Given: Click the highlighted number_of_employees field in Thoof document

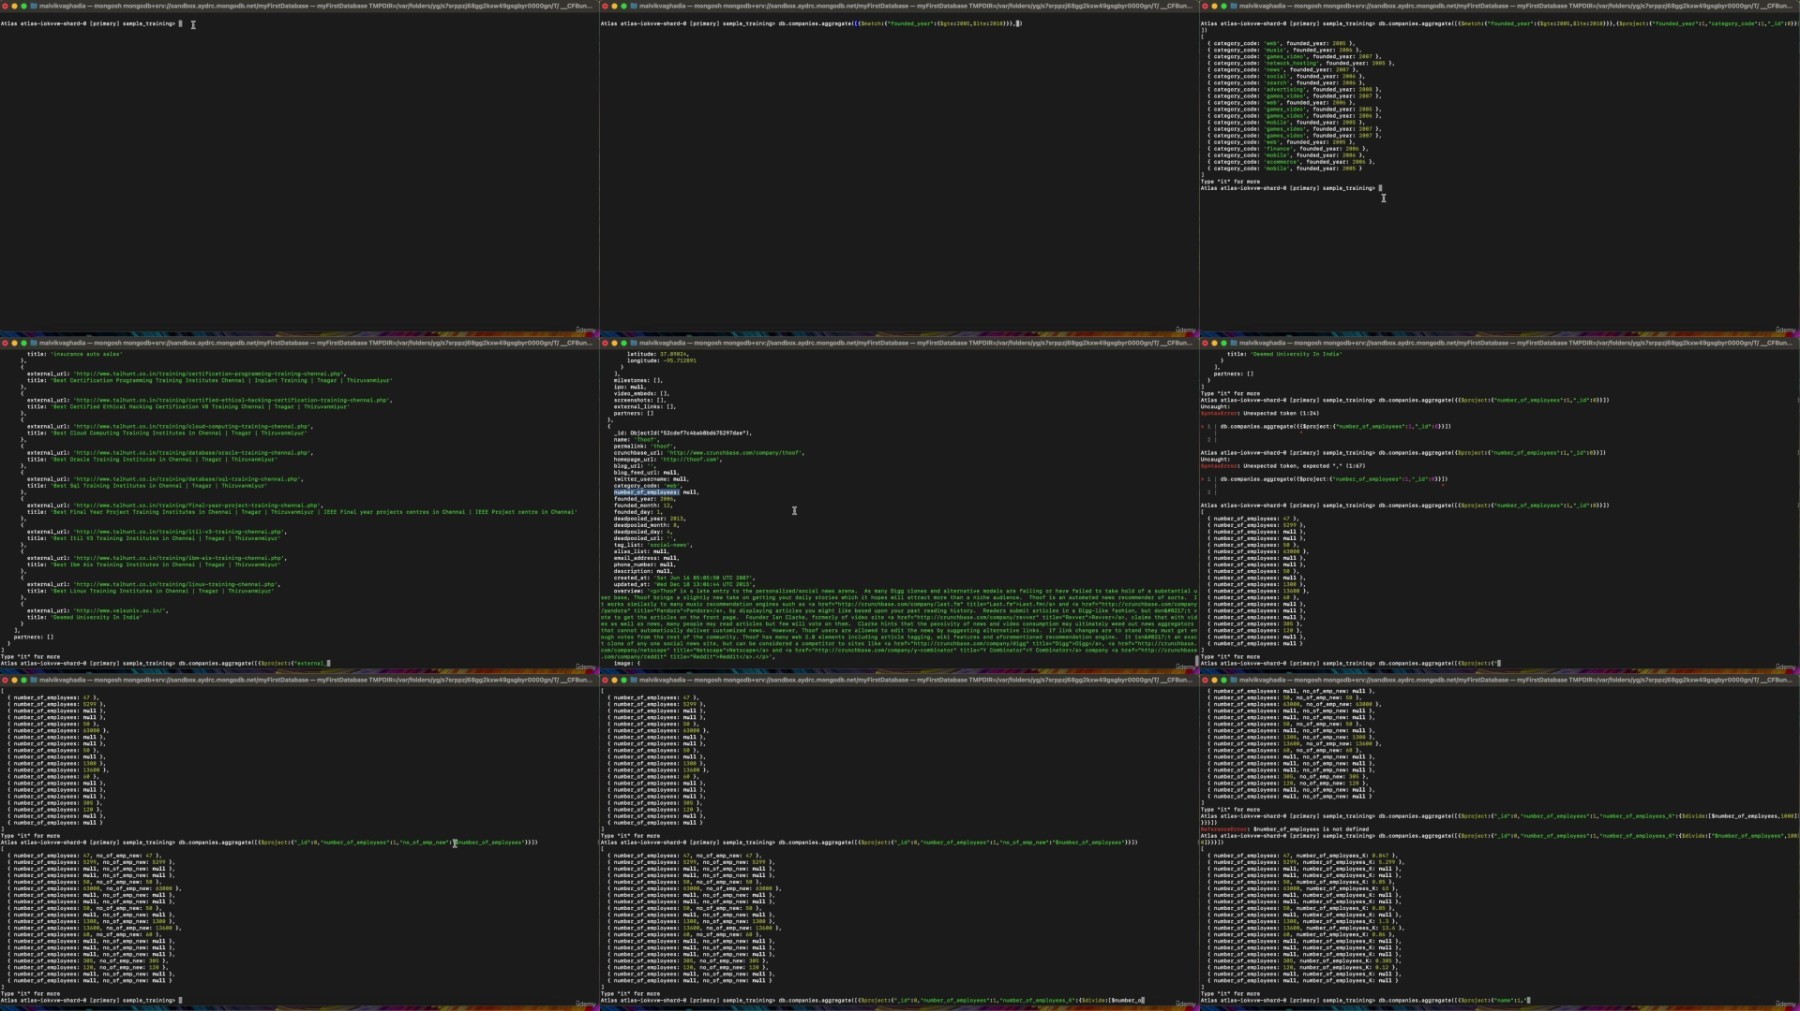Looking at the screenshot, I should 647,492.
